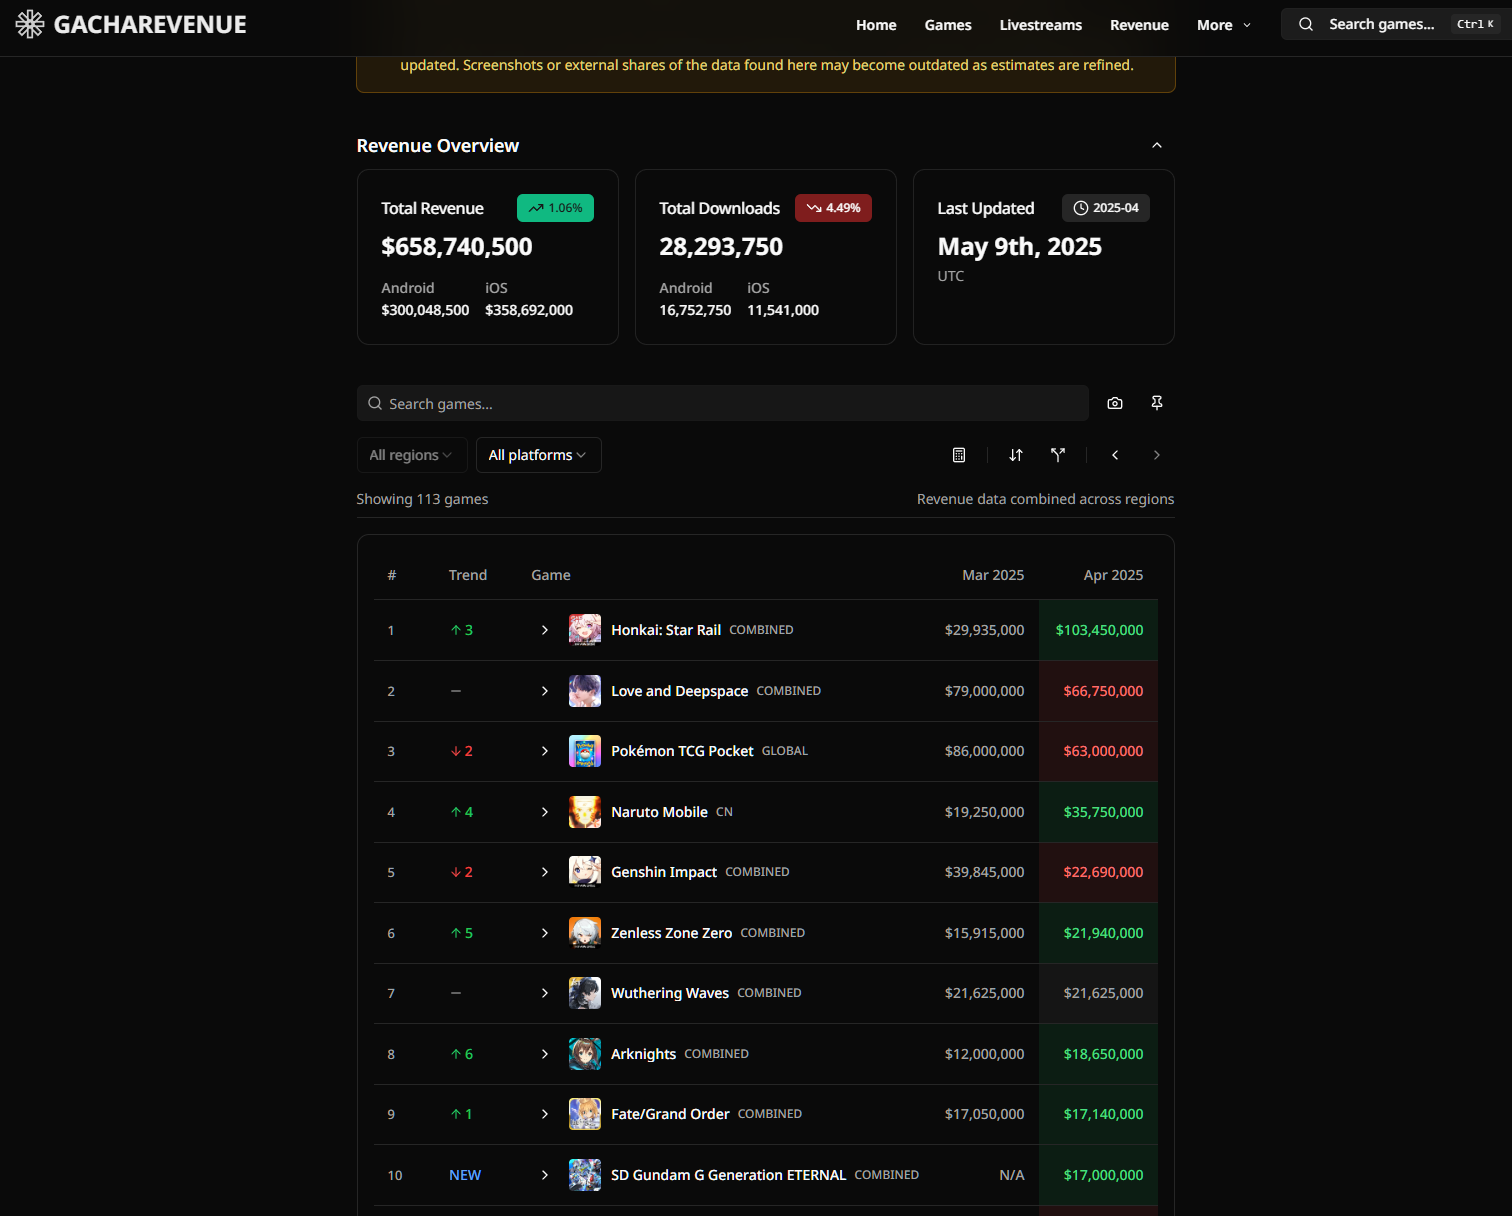1512x1216 pixels.
Task: Open Honkai: Star Rail game name
Action: coord(666,630)
